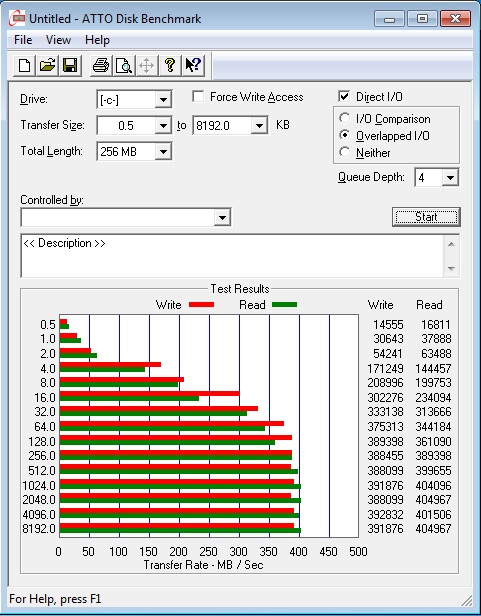
Task: Click the 'For Help, press F1' status text
Action: 55,599
